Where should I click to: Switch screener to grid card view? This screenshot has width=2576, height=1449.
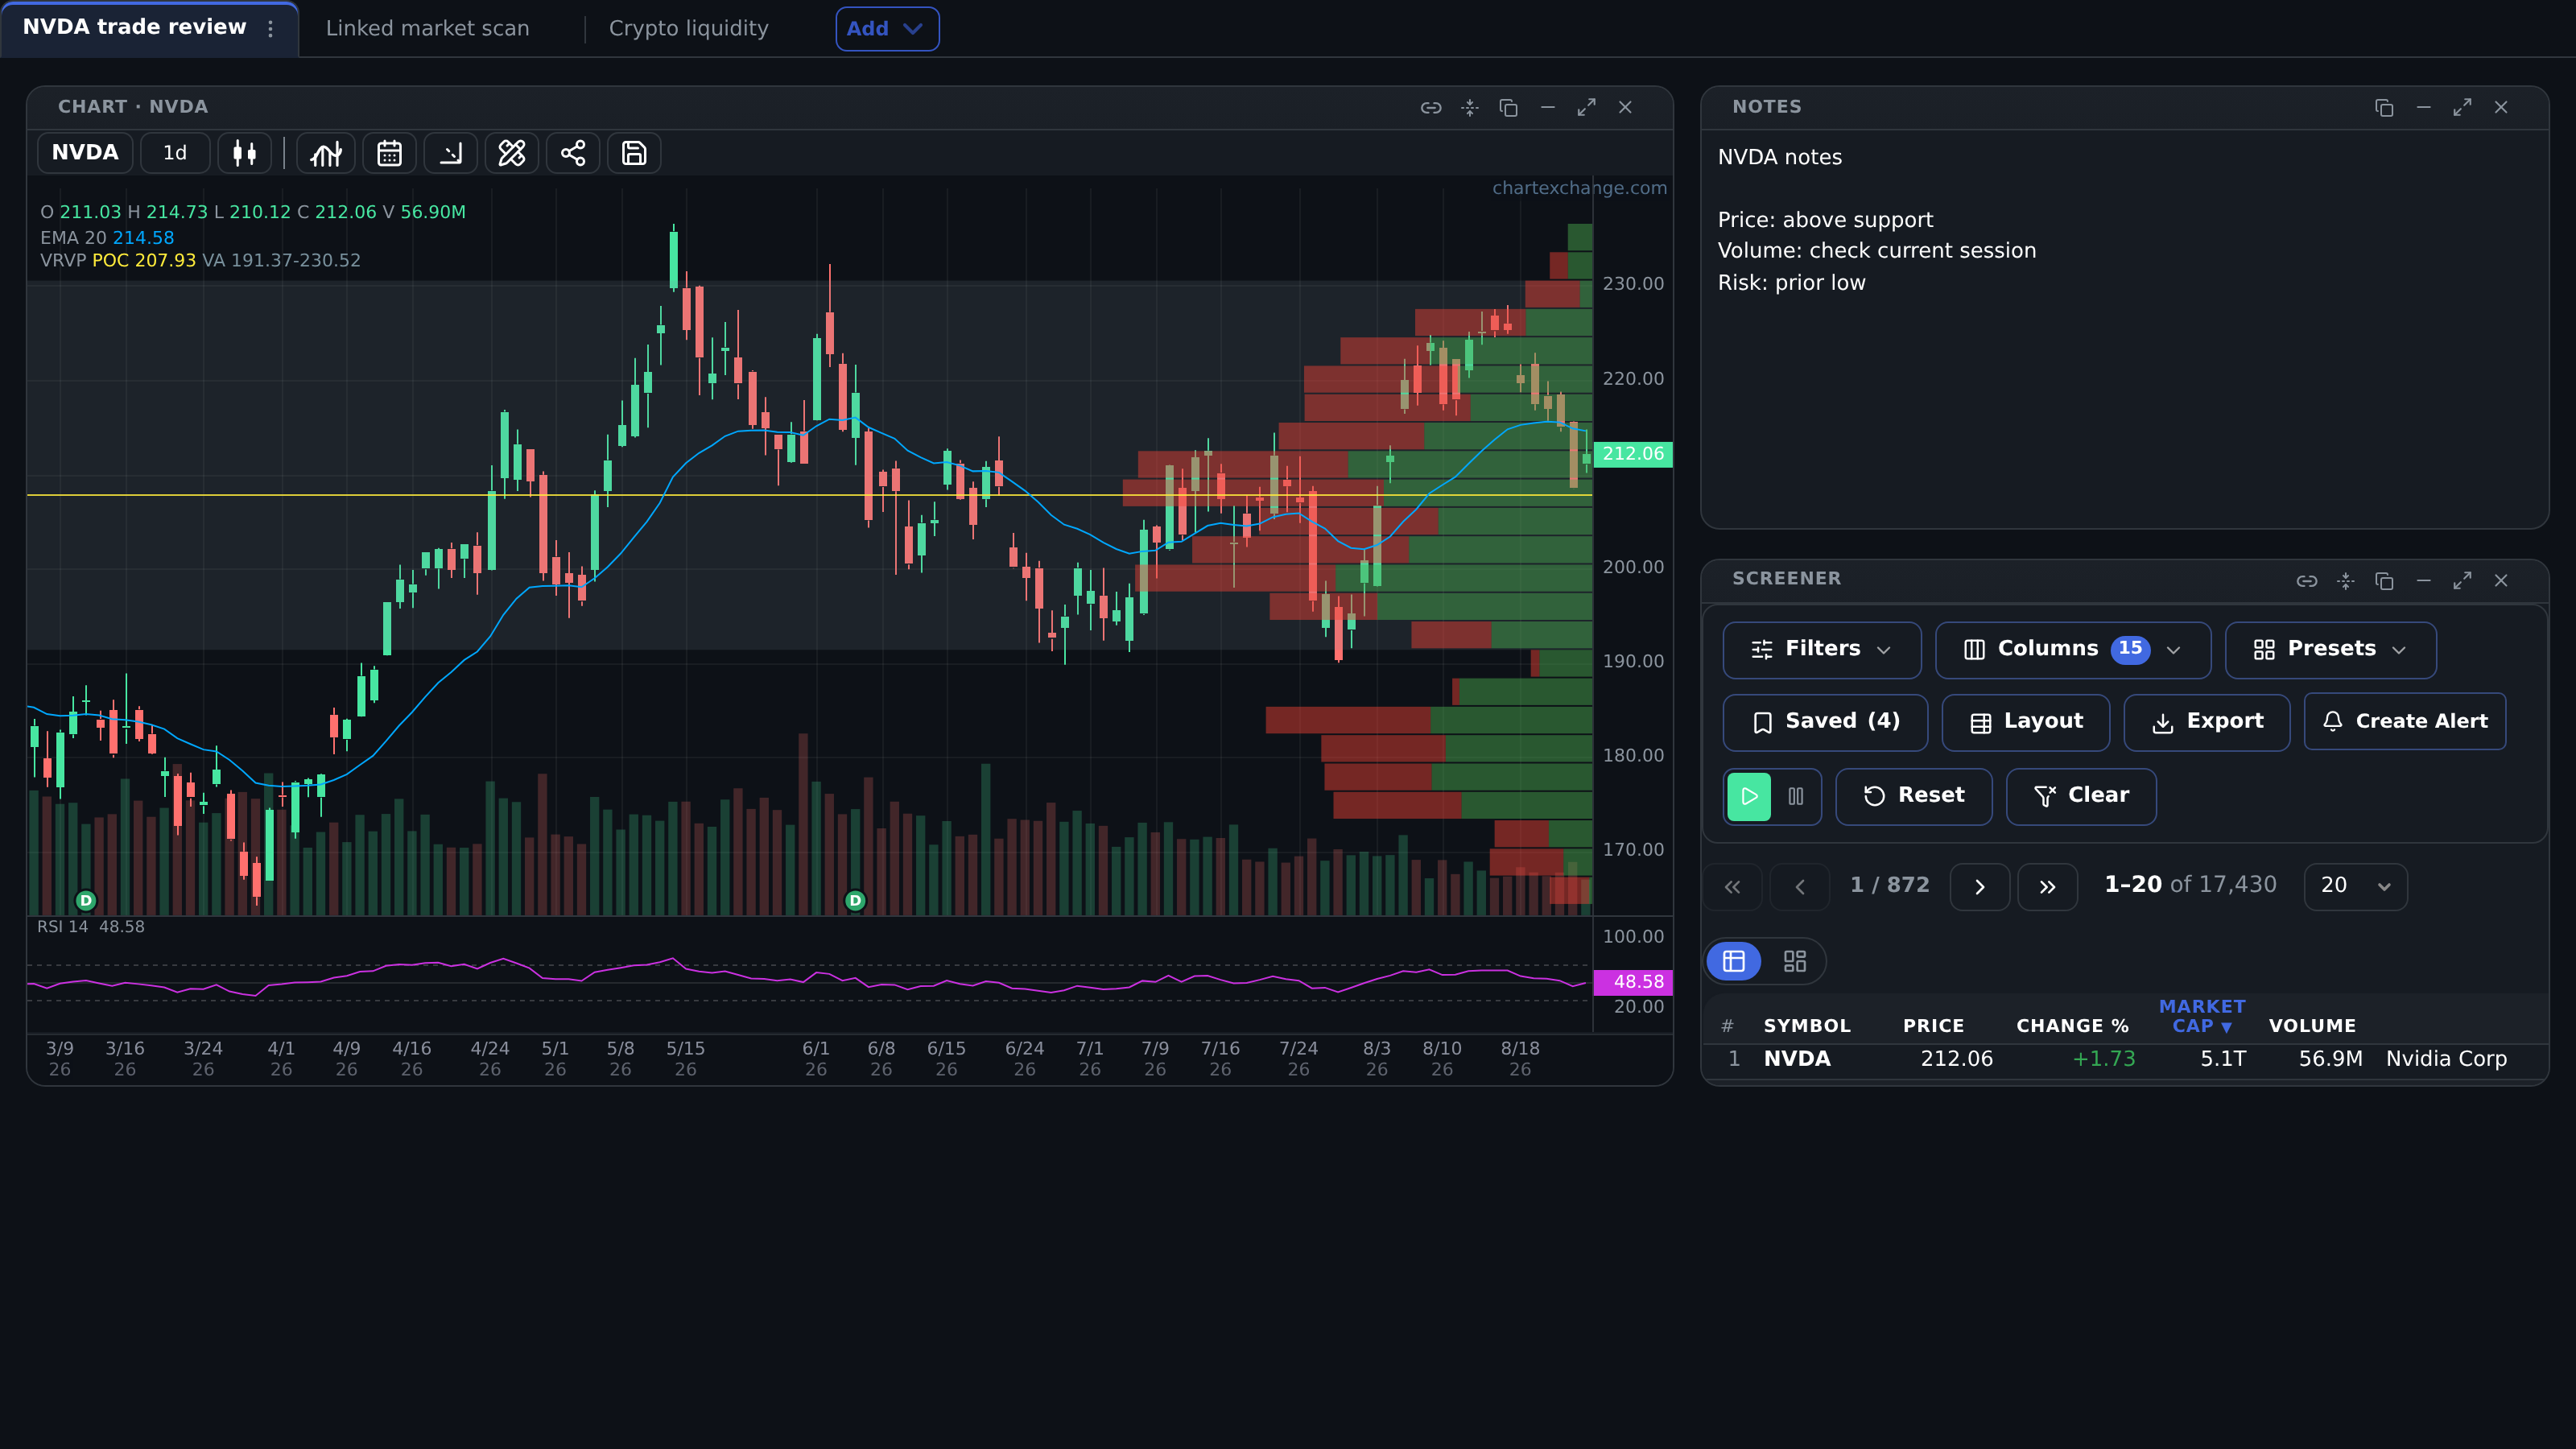pyautogui.click(x=1795, y=961)
